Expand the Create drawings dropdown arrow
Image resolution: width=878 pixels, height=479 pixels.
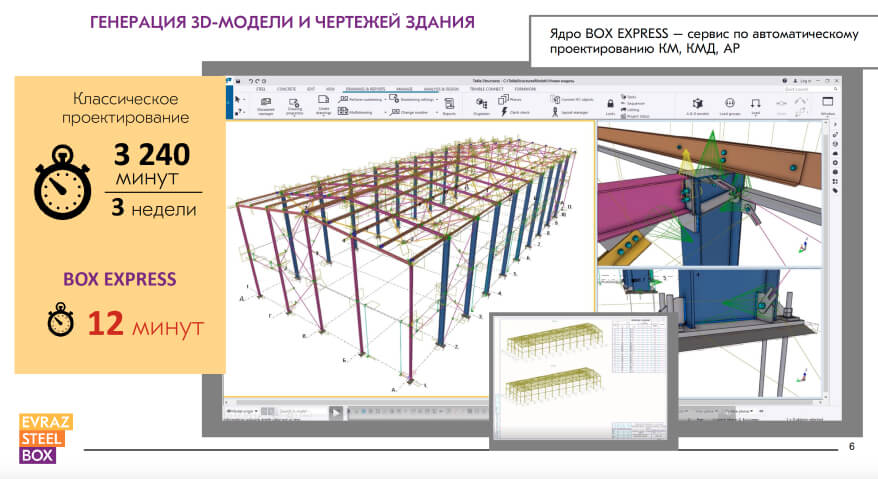324,116
